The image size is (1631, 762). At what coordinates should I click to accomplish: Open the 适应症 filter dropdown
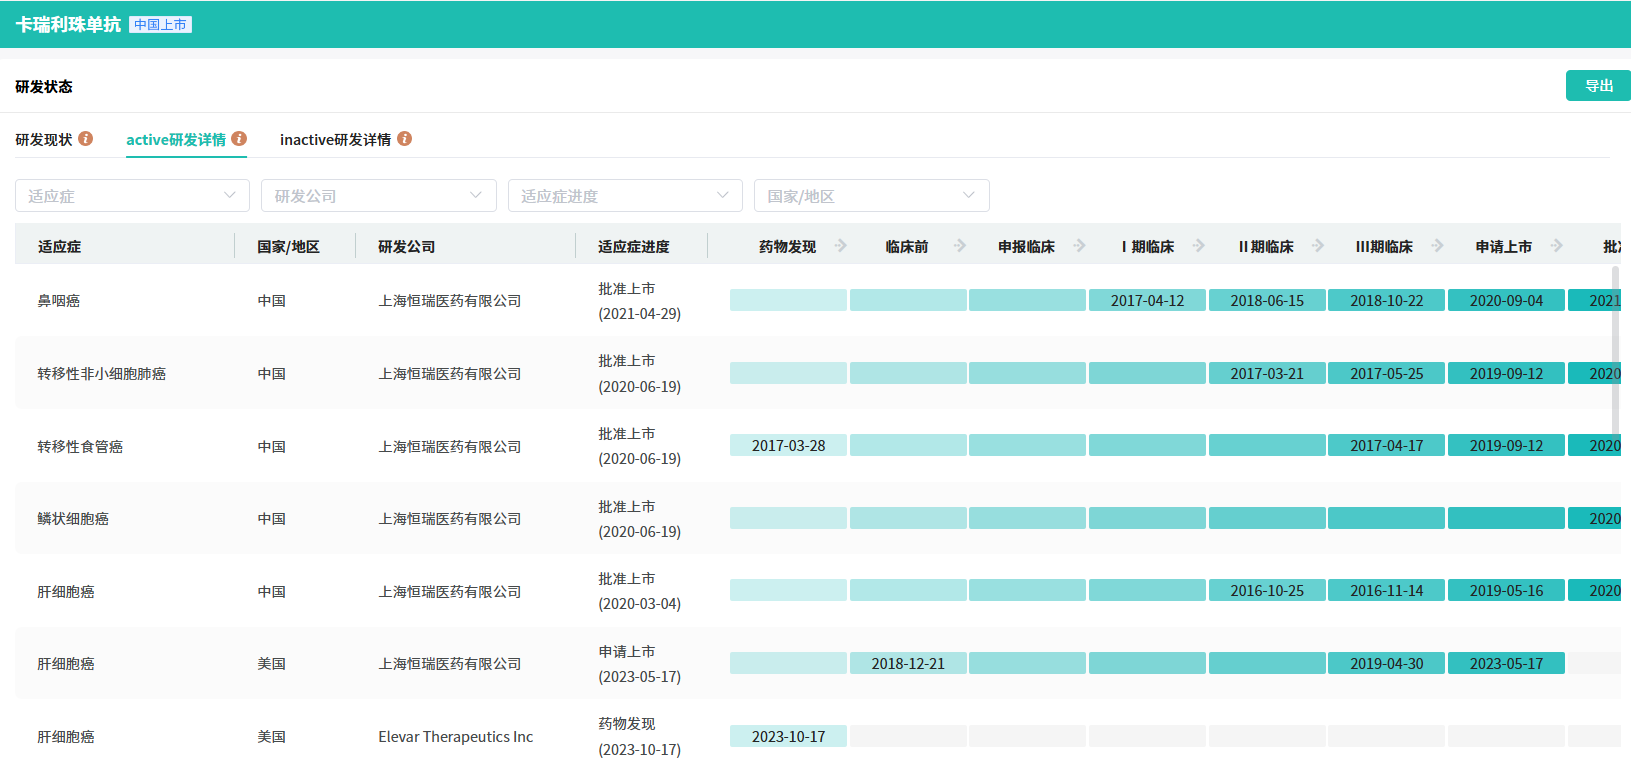132,196
